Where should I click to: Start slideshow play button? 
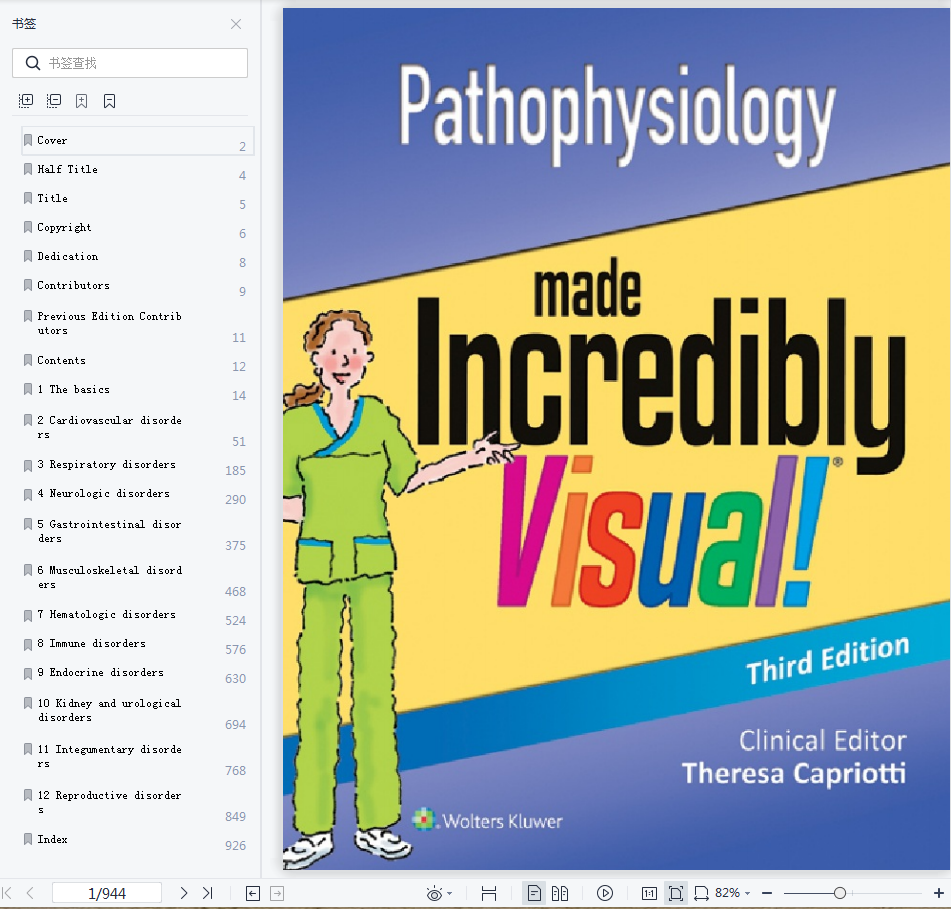coord(605,893)
